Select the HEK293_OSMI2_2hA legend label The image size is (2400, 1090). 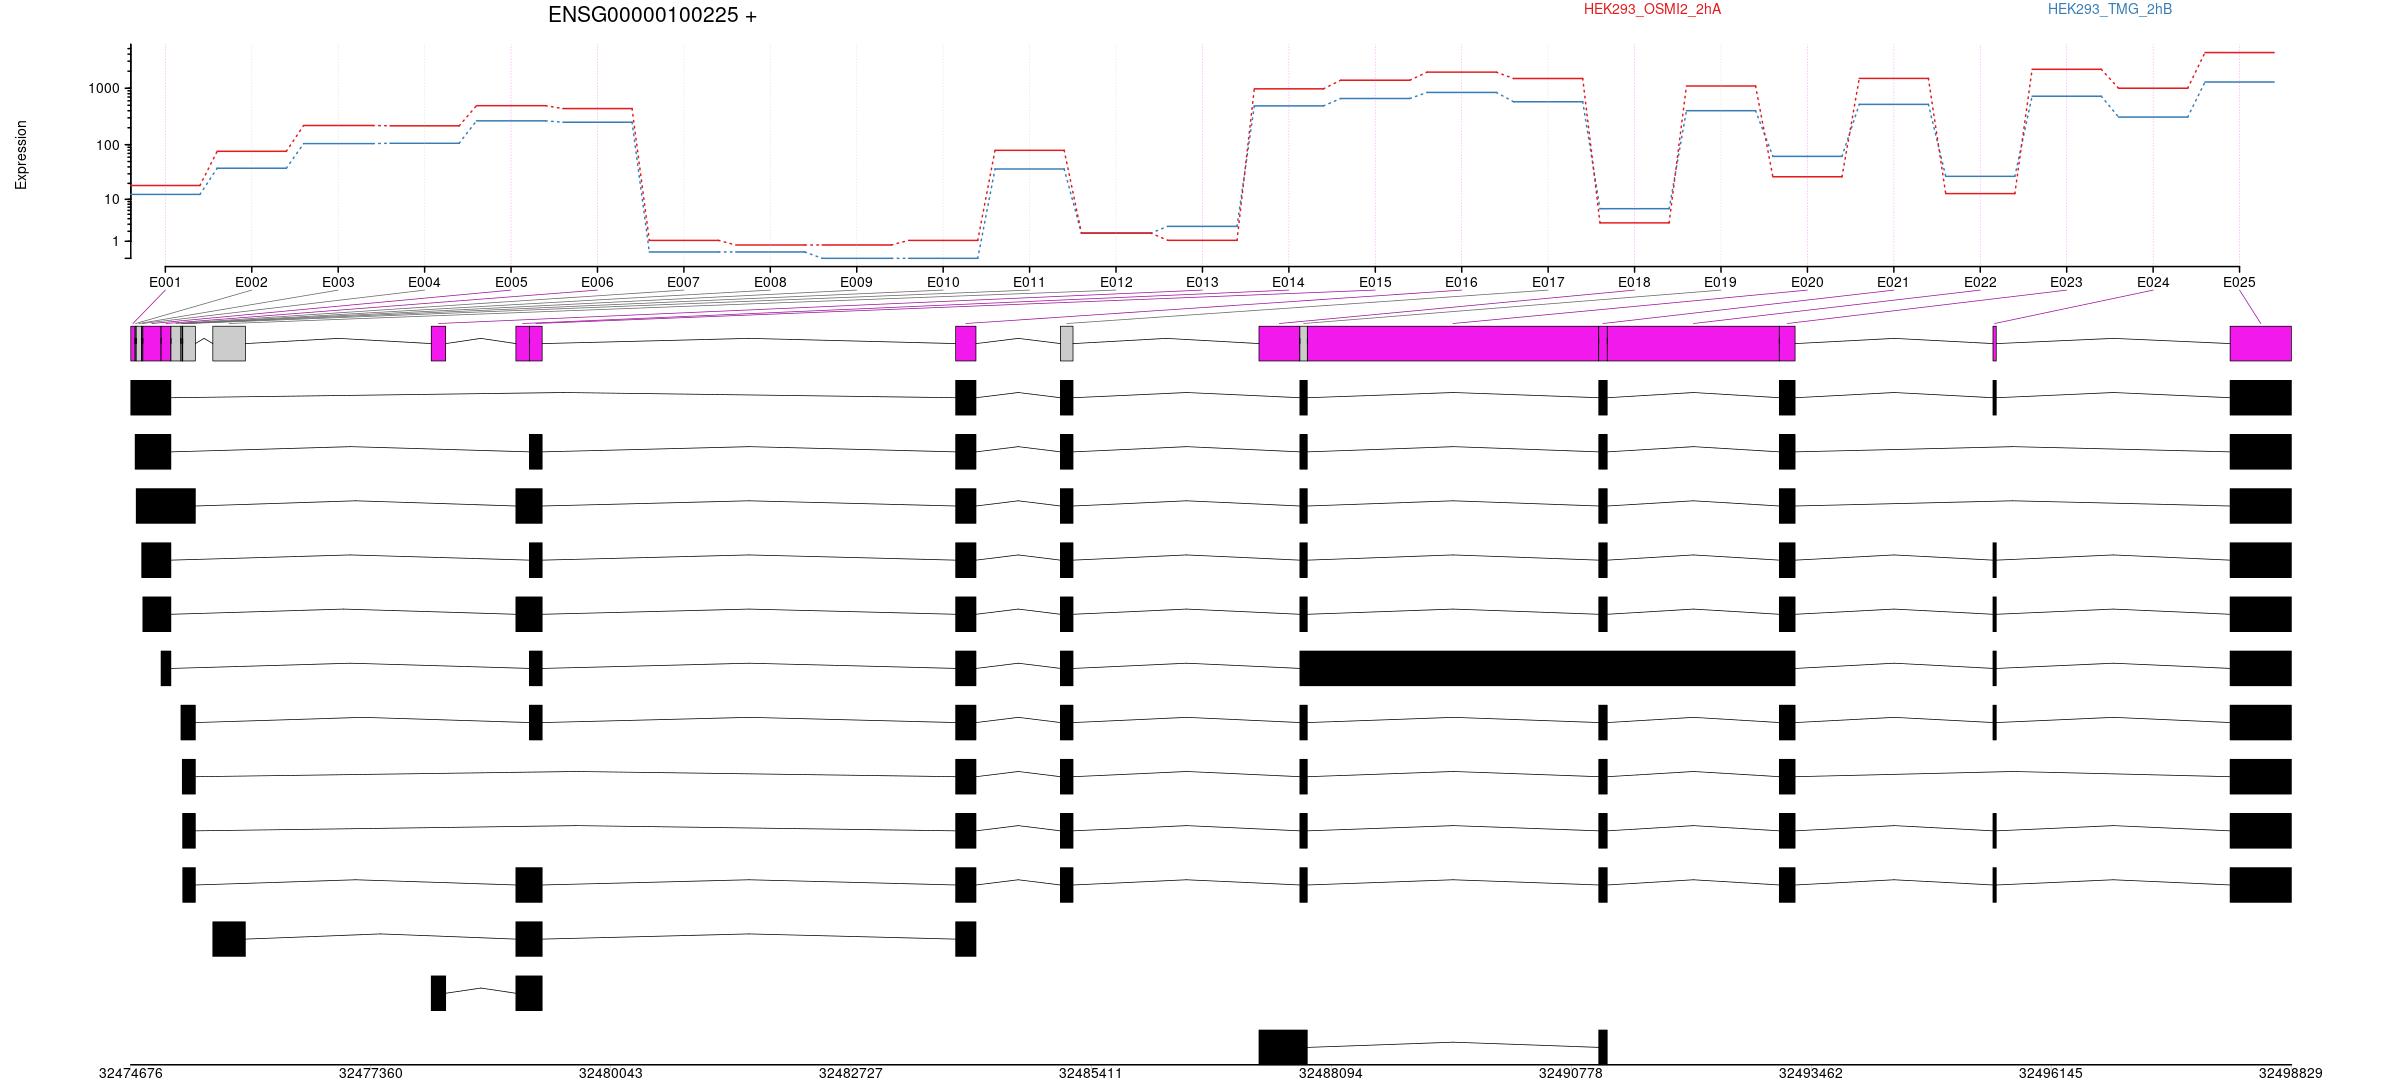[x=1652, y=9]
